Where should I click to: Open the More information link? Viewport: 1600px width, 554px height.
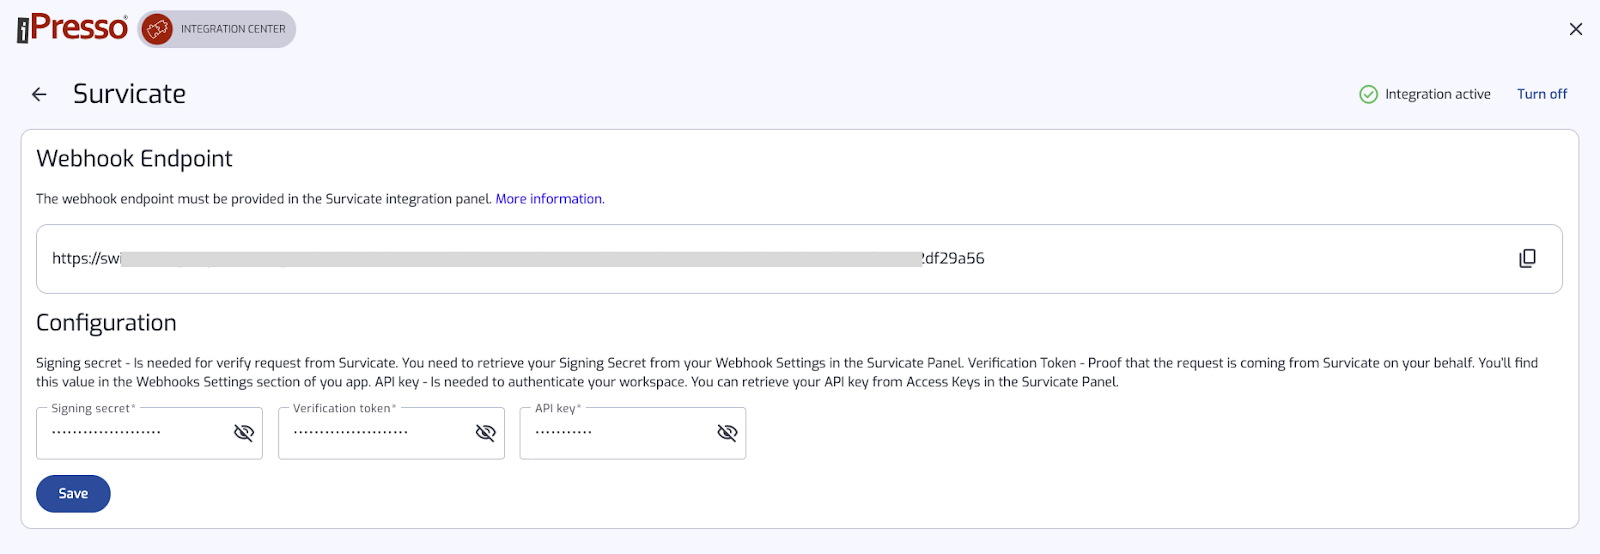tap(549, 199)
